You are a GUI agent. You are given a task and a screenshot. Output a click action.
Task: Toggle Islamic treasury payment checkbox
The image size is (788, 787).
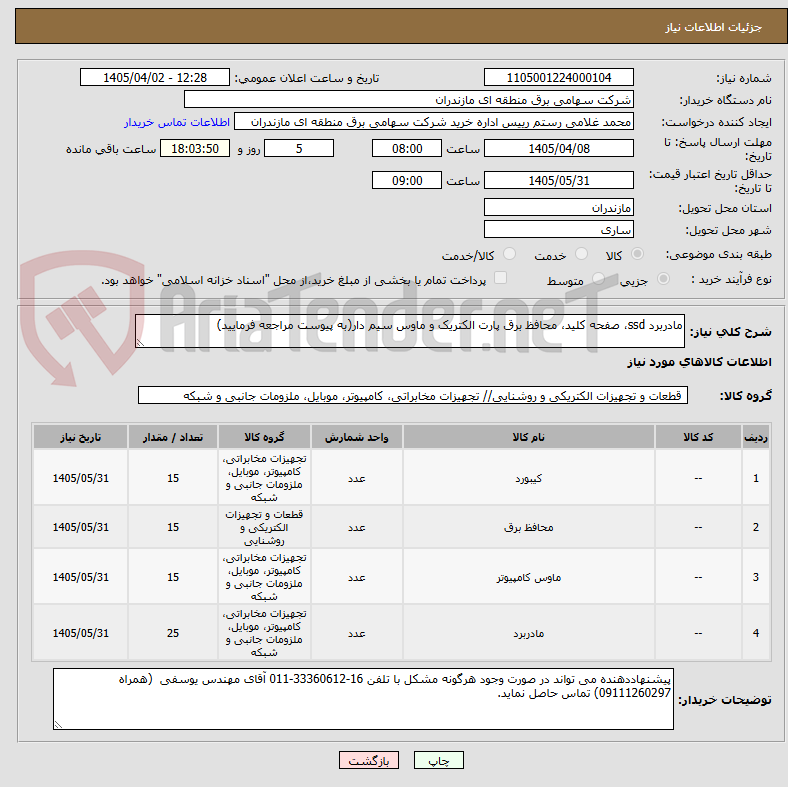point(500,278)
